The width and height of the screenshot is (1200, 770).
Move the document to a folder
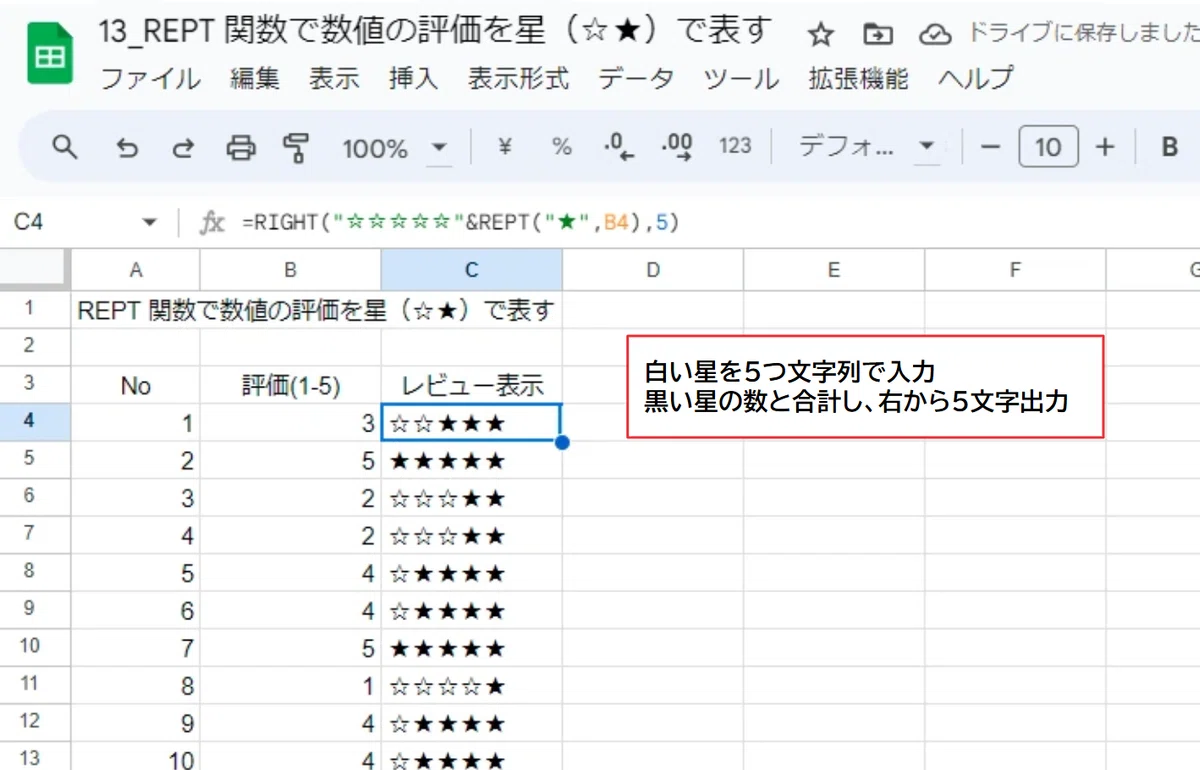click(x=877, y=35)
